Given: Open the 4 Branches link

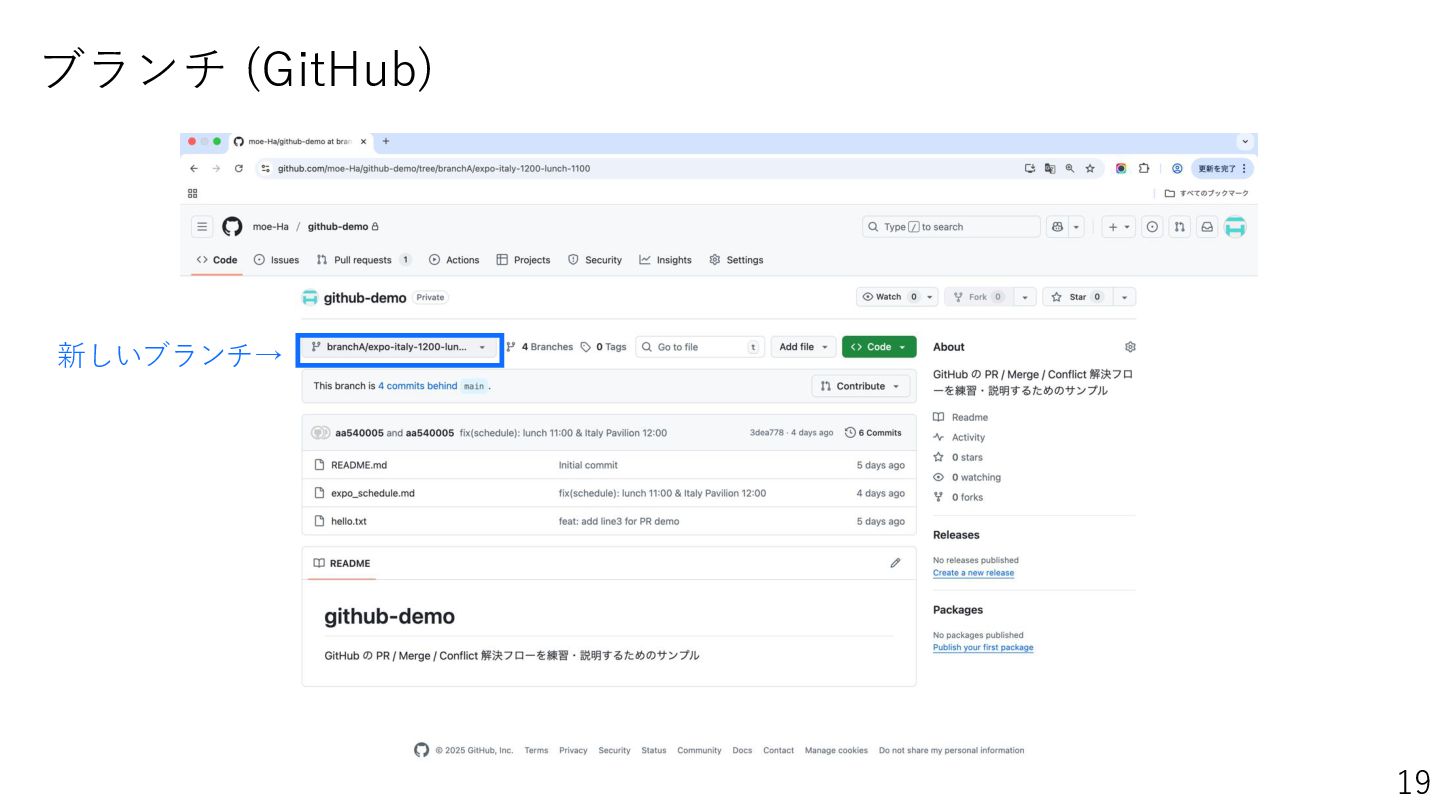Looking at the screenshot, I should (x=540, y=347).
